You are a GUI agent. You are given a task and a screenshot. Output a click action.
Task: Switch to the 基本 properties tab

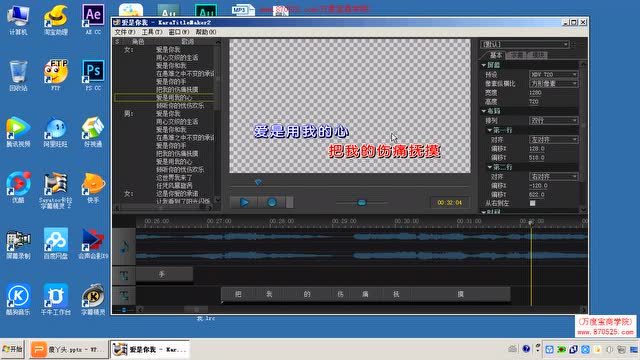coord(495,55)
